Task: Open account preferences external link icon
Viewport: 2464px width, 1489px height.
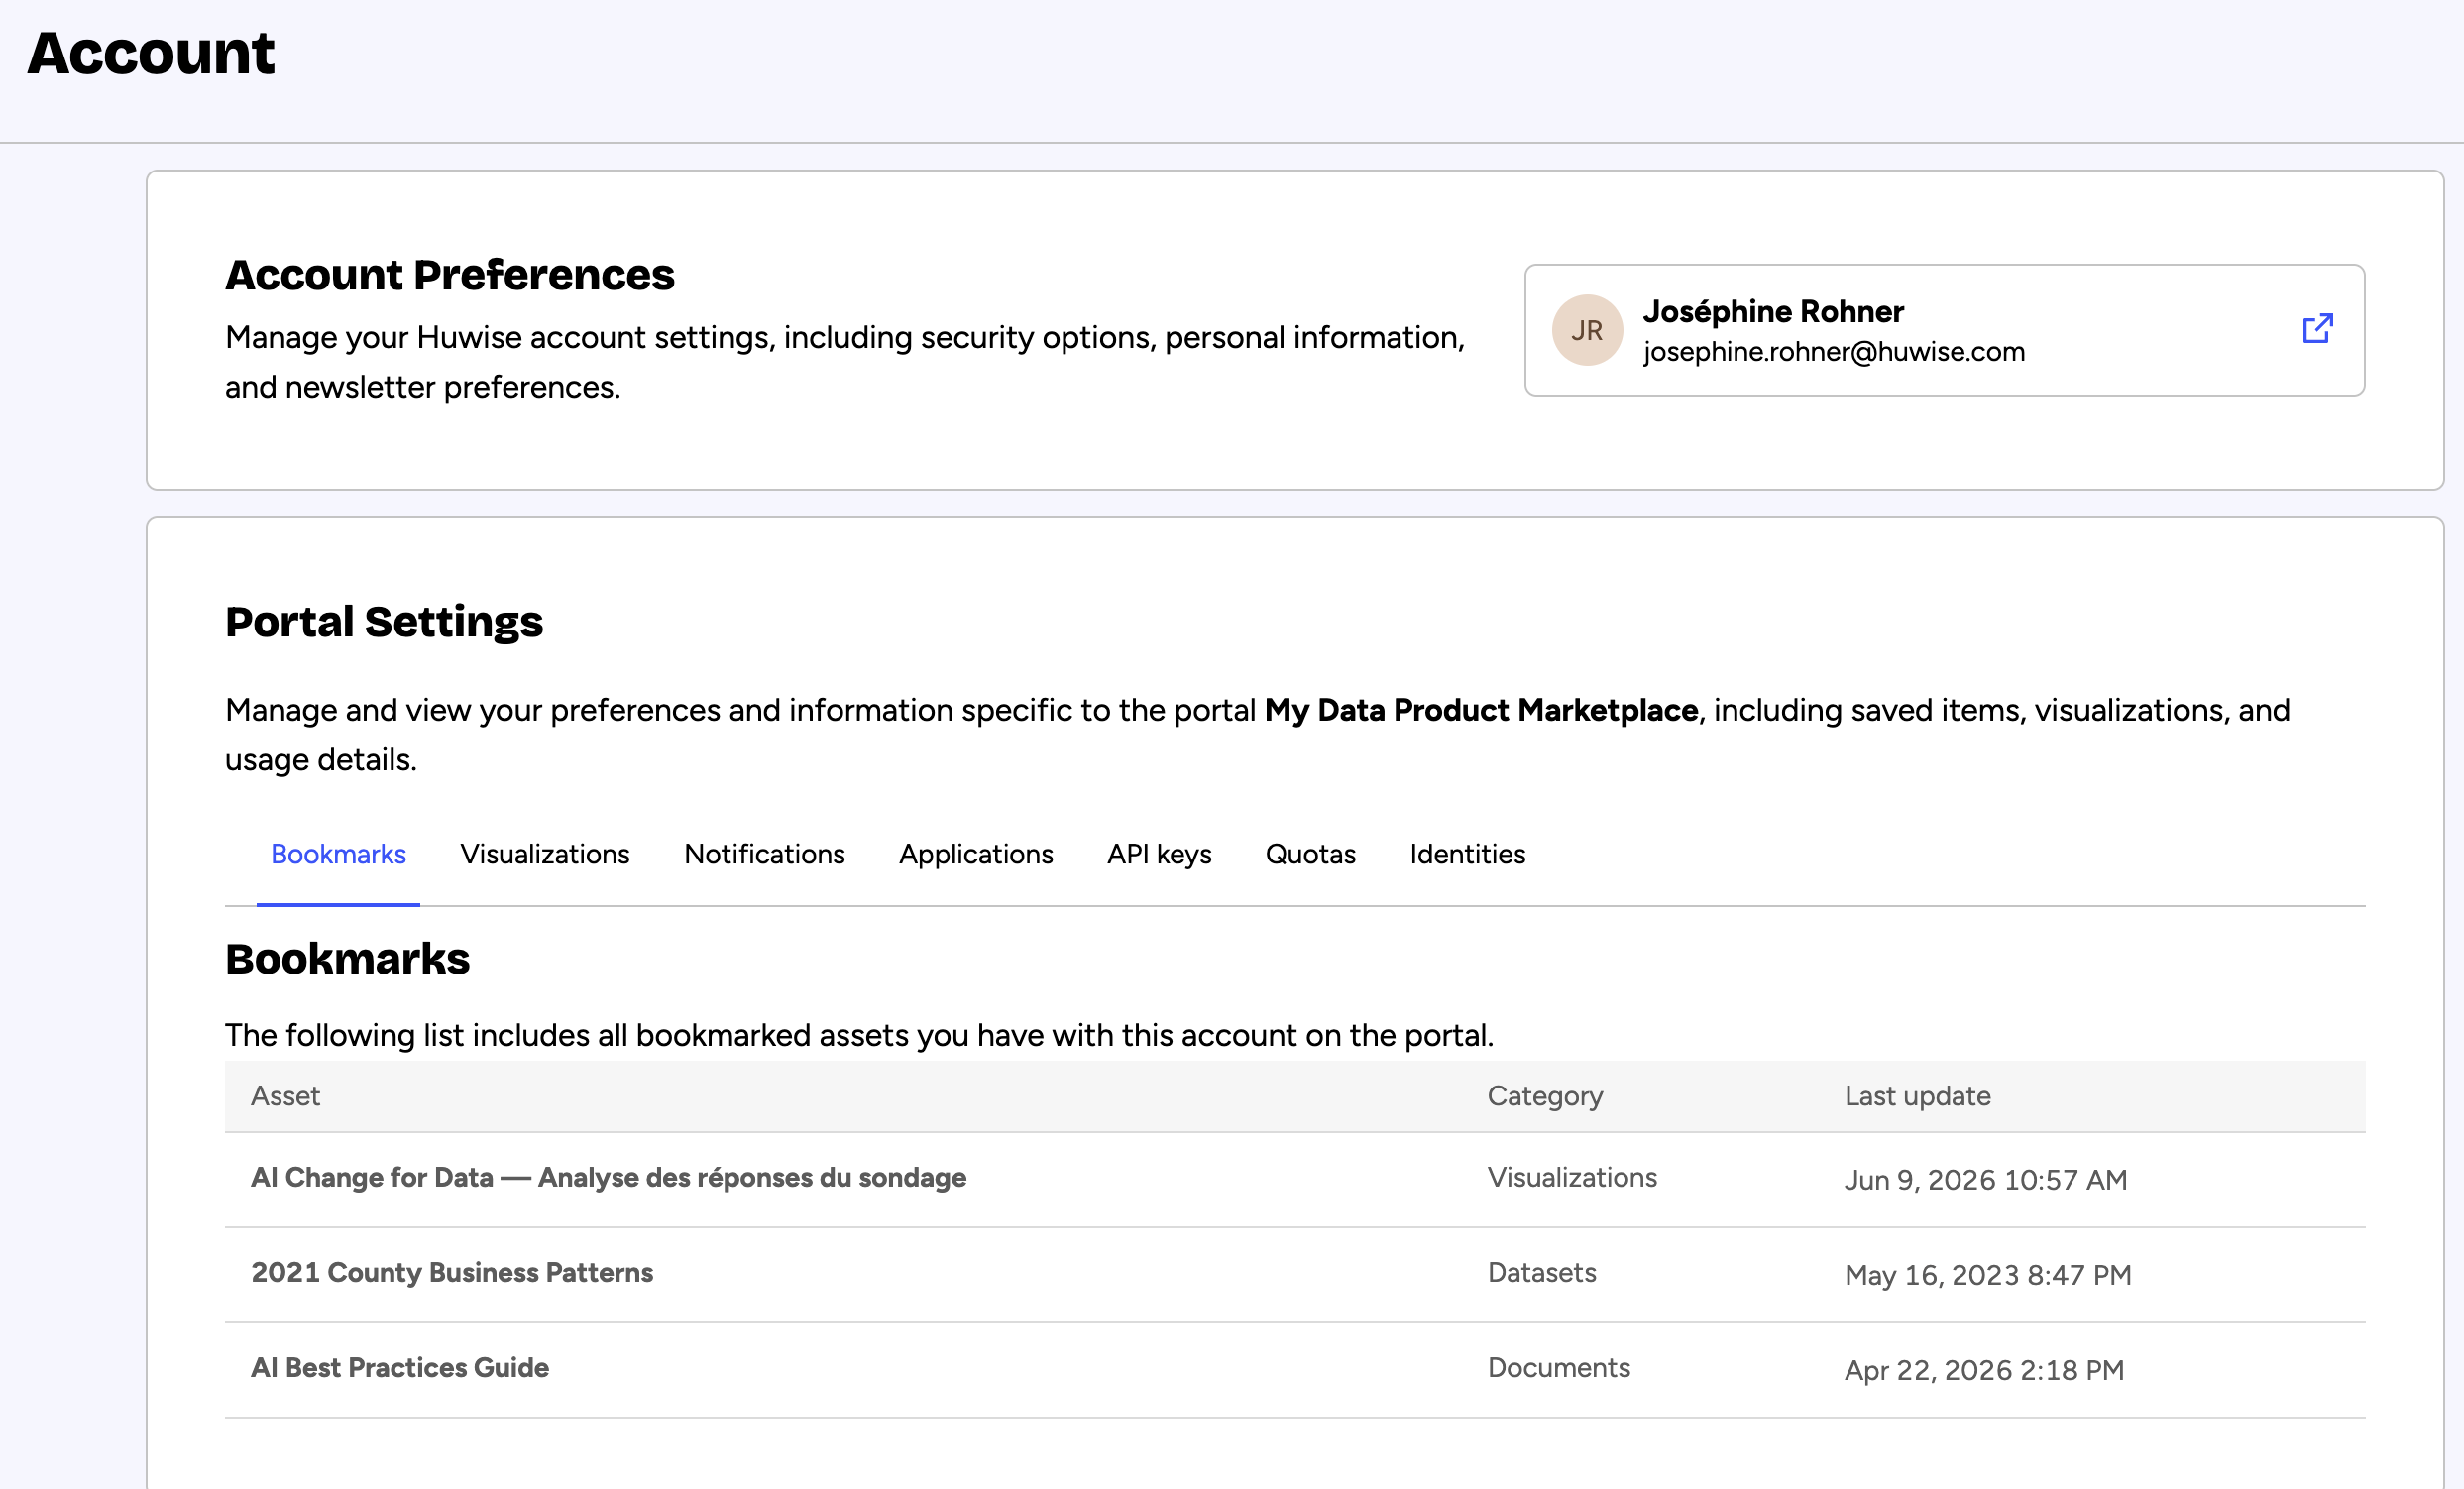Action: click(2317, 329)
